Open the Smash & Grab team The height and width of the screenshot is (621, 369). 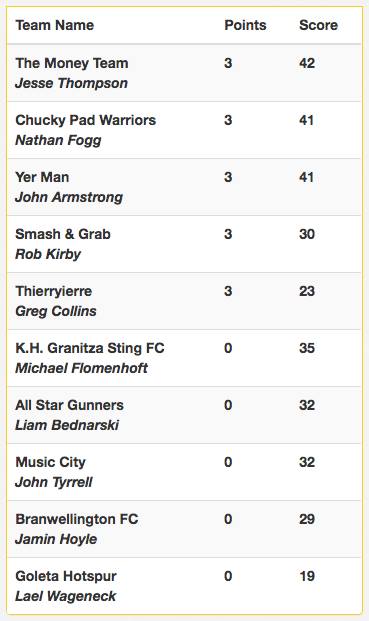tap(63, 234)
